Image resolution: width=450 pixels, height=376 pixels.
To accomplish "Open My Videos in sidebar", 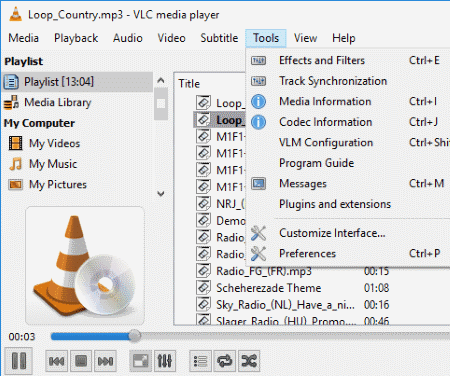I will click(77, 144).
